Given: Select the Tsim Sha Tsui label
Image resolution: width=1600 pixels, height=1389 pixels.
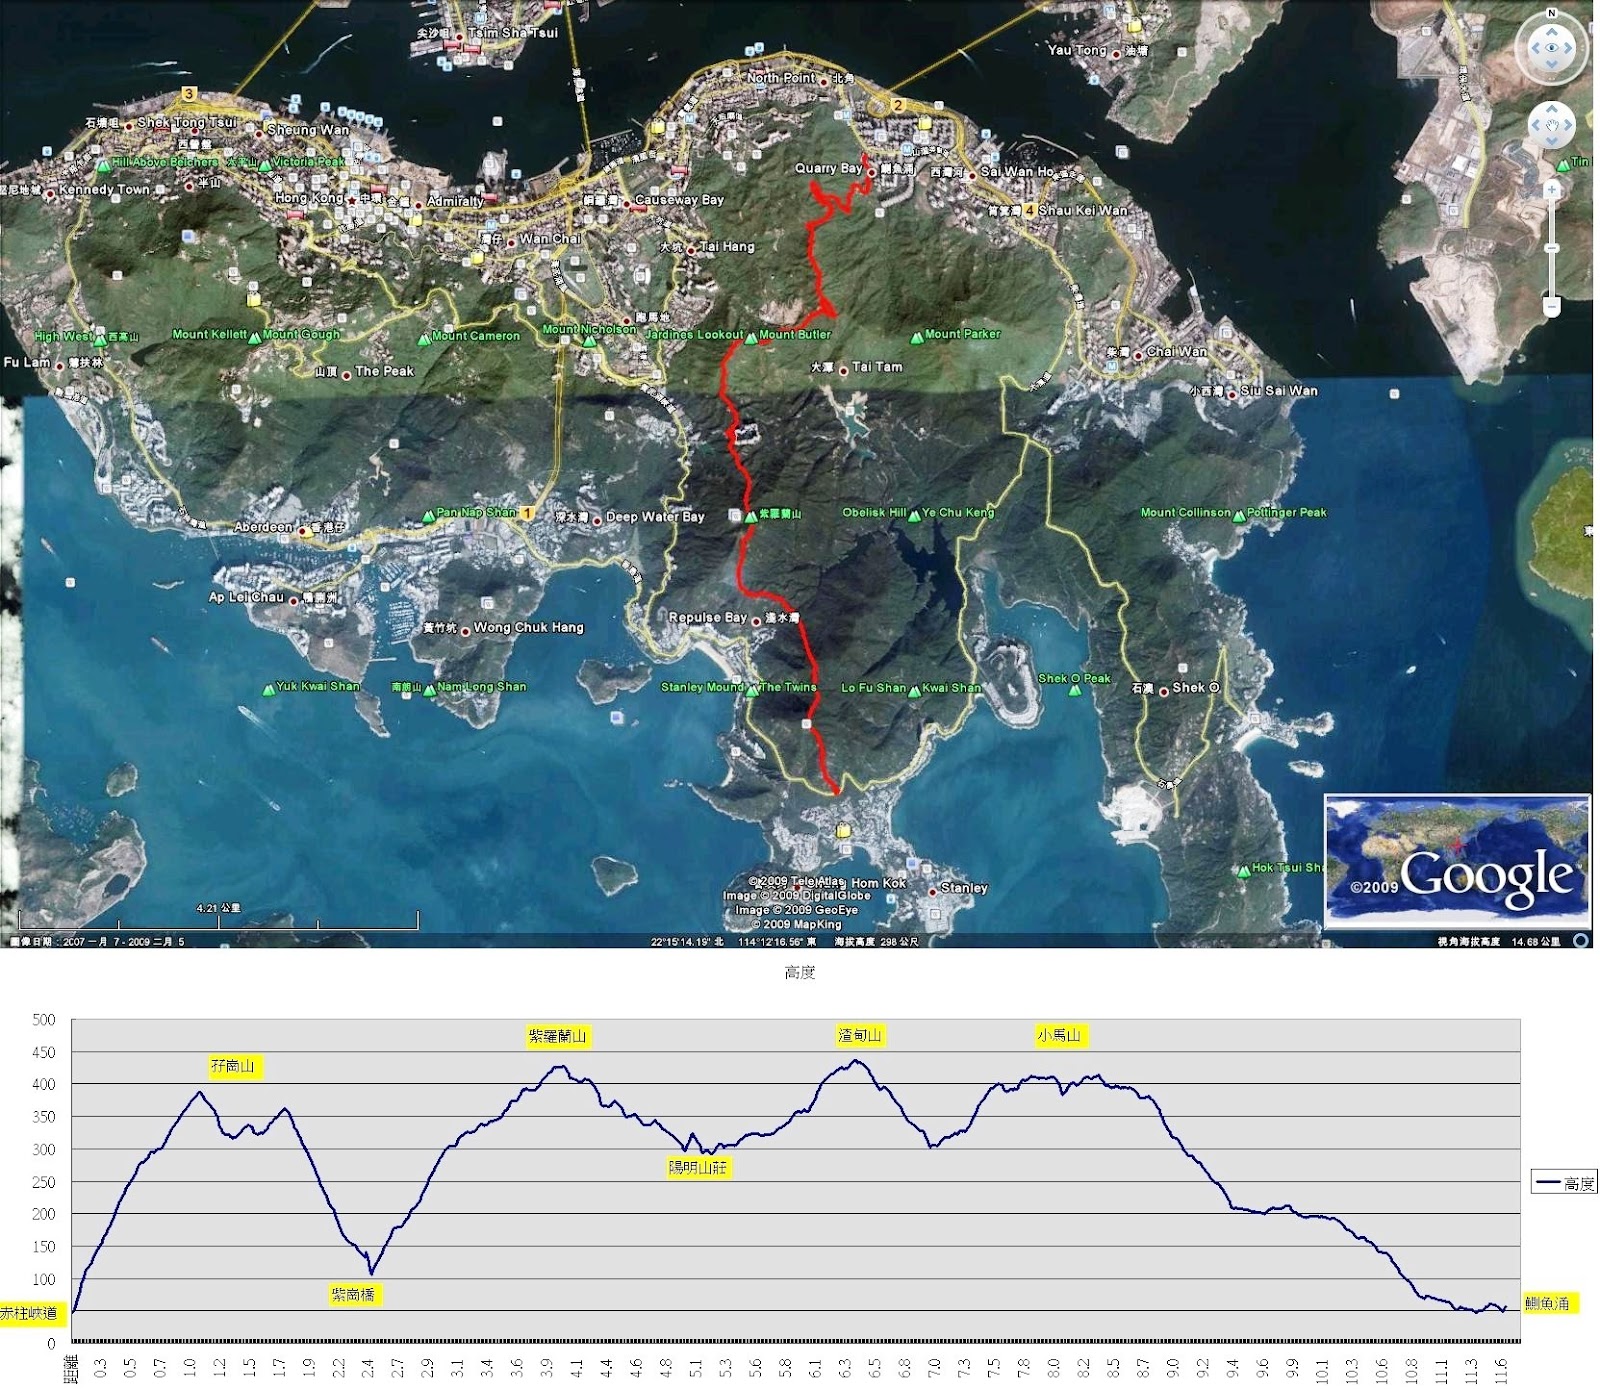Looking at the screenshot, I should [513, 32].
